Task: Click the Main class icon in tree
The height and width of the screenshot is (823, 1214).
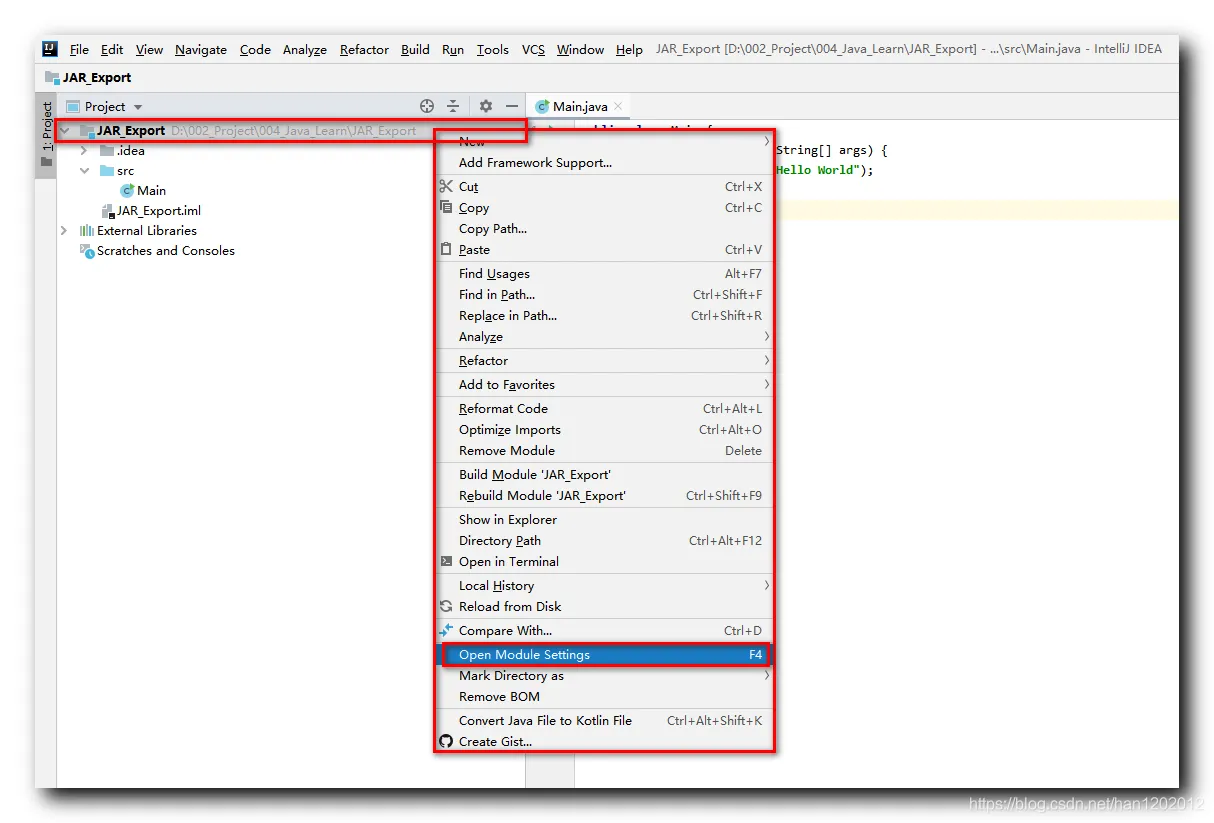Action: click(x=127, y=190)
